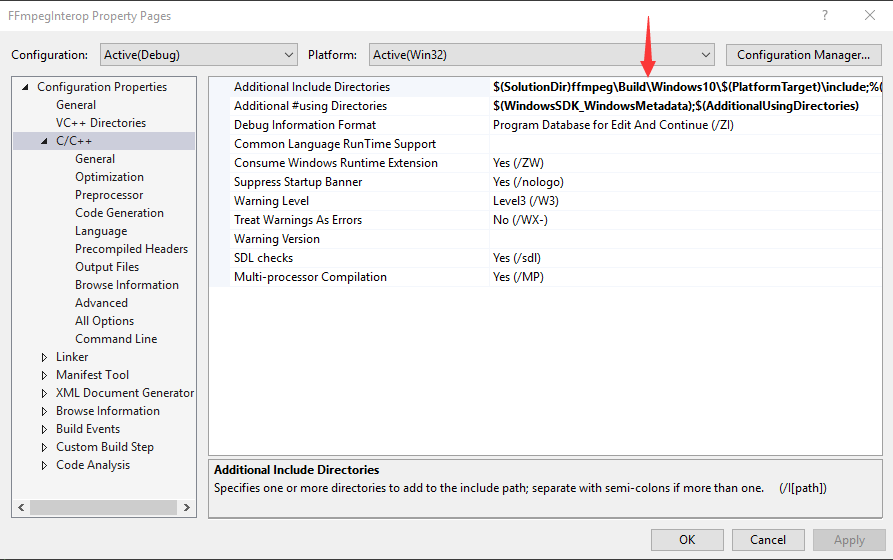Expand the XML Document Generator node

click(44, 393)
